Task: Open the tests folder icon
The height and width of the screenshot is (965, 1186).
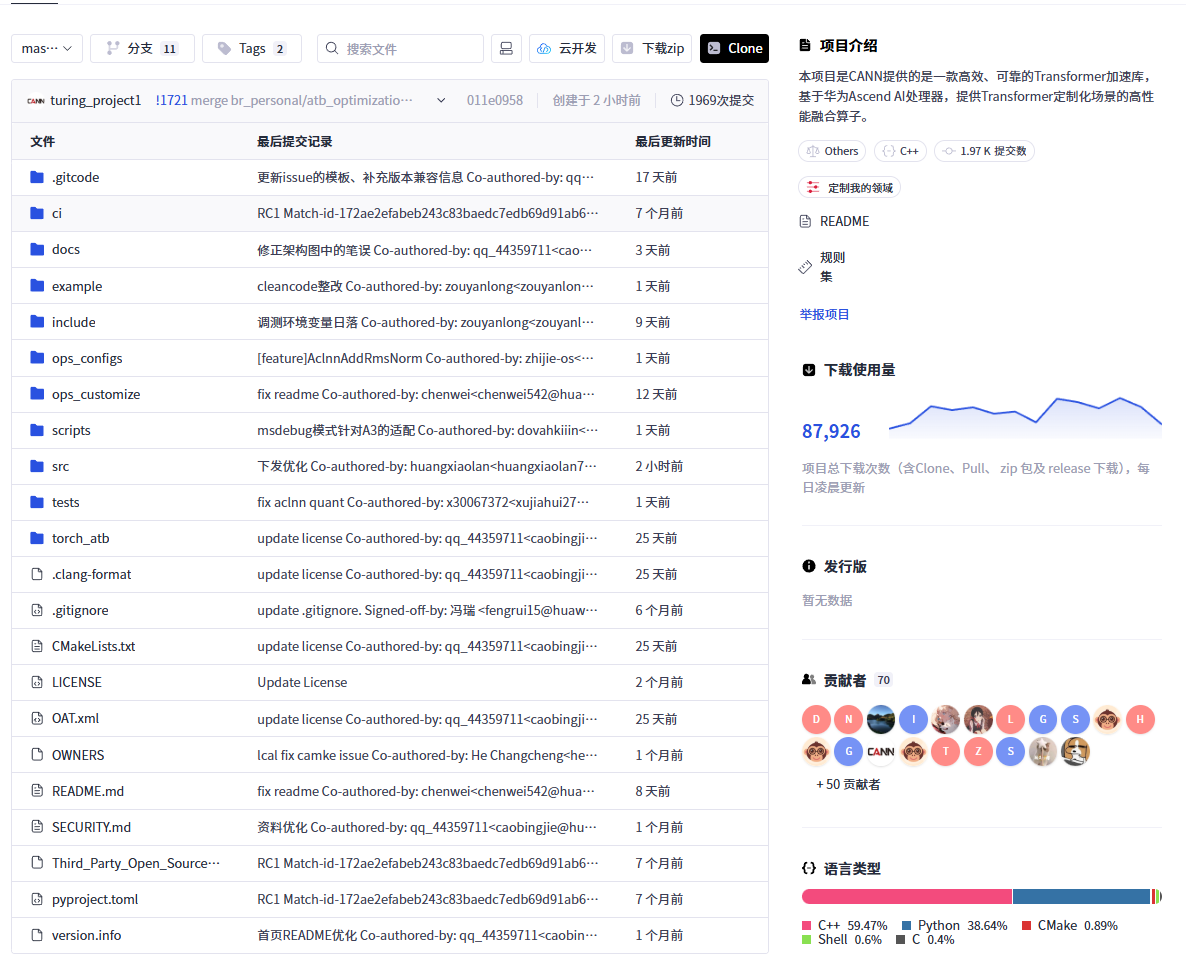Action: [x=37, y=501]
